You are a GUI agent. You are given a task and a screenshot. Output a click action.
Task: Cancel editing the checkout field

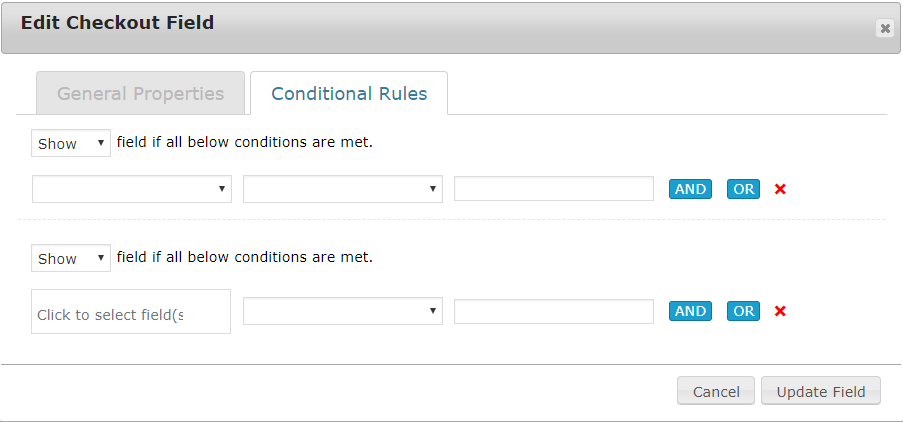[715, 391]
